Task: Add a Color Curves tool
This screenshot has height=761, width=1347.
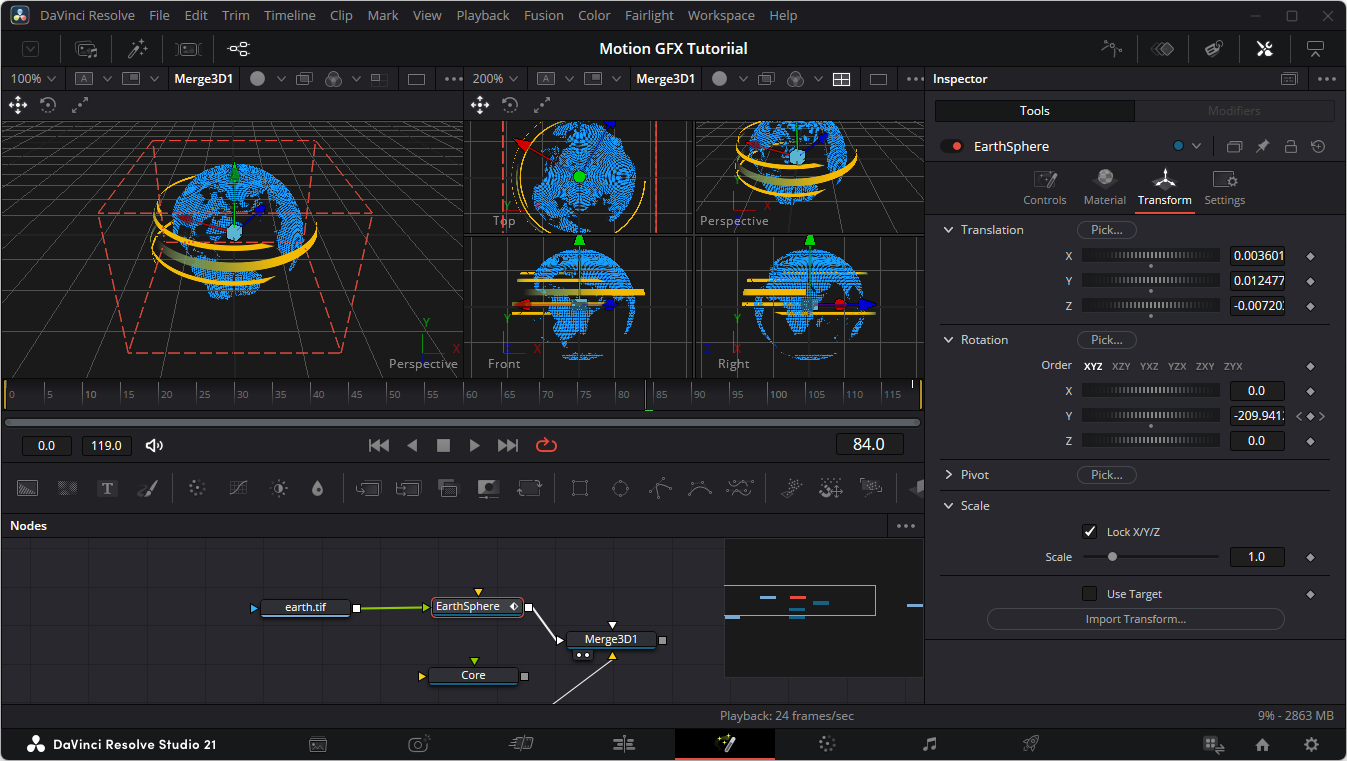Action: tap(238, 488)
